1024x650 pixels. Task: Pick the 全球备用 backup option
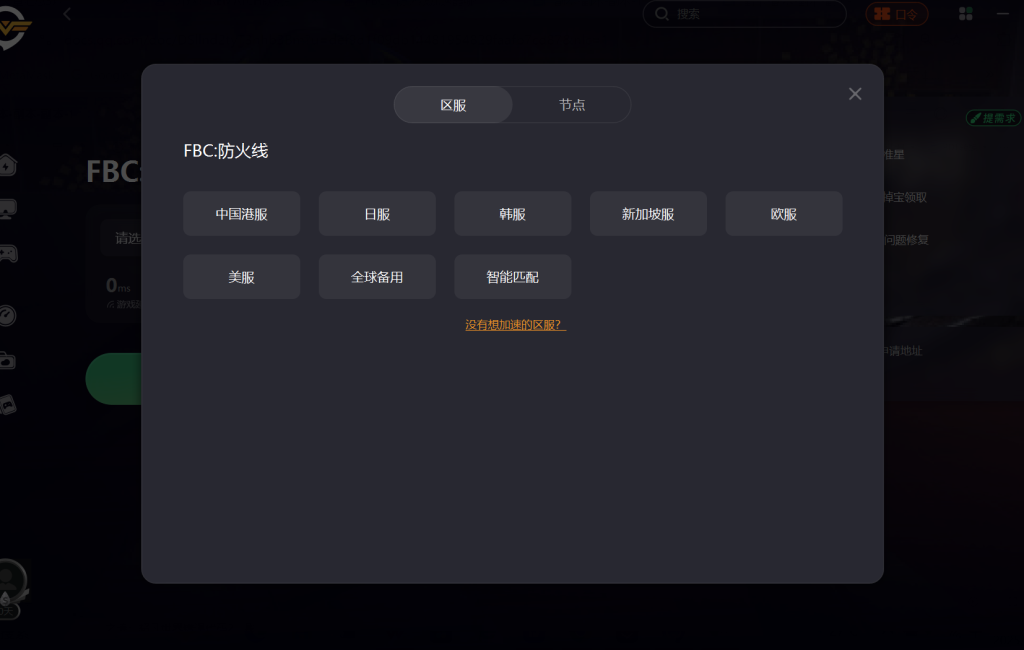[377, 277]
